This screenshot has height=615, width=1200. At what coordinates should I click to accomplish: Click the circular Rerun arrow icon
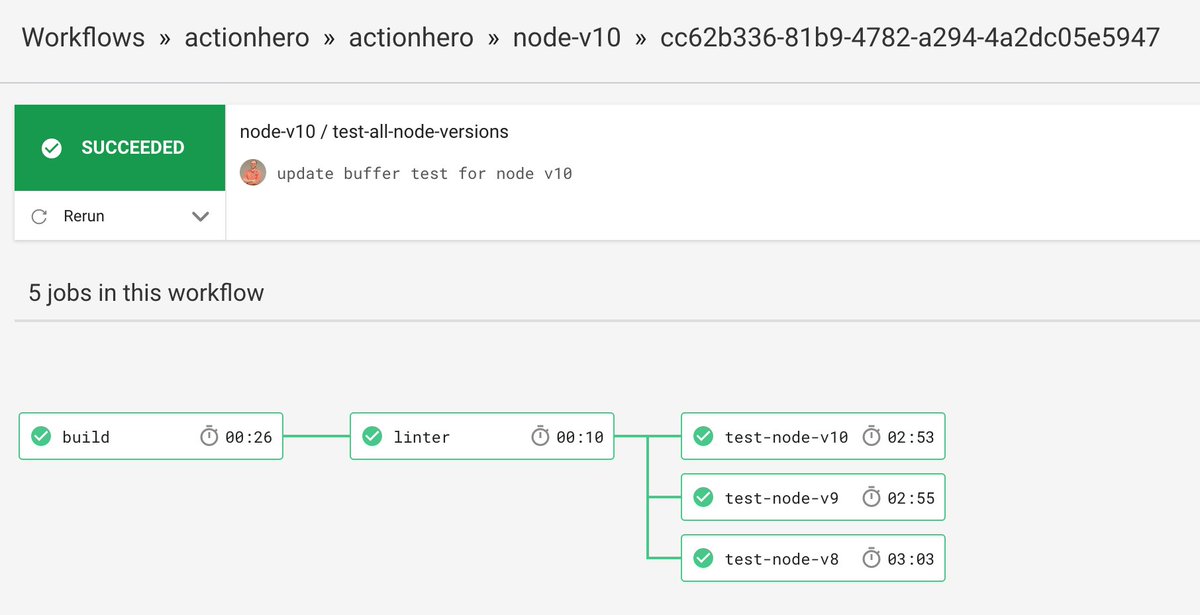(40, 216)
